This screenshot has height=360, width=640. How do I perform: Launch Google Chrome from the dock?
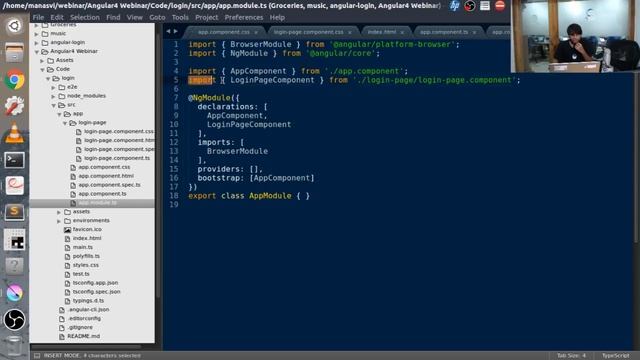tap(14, 80)
